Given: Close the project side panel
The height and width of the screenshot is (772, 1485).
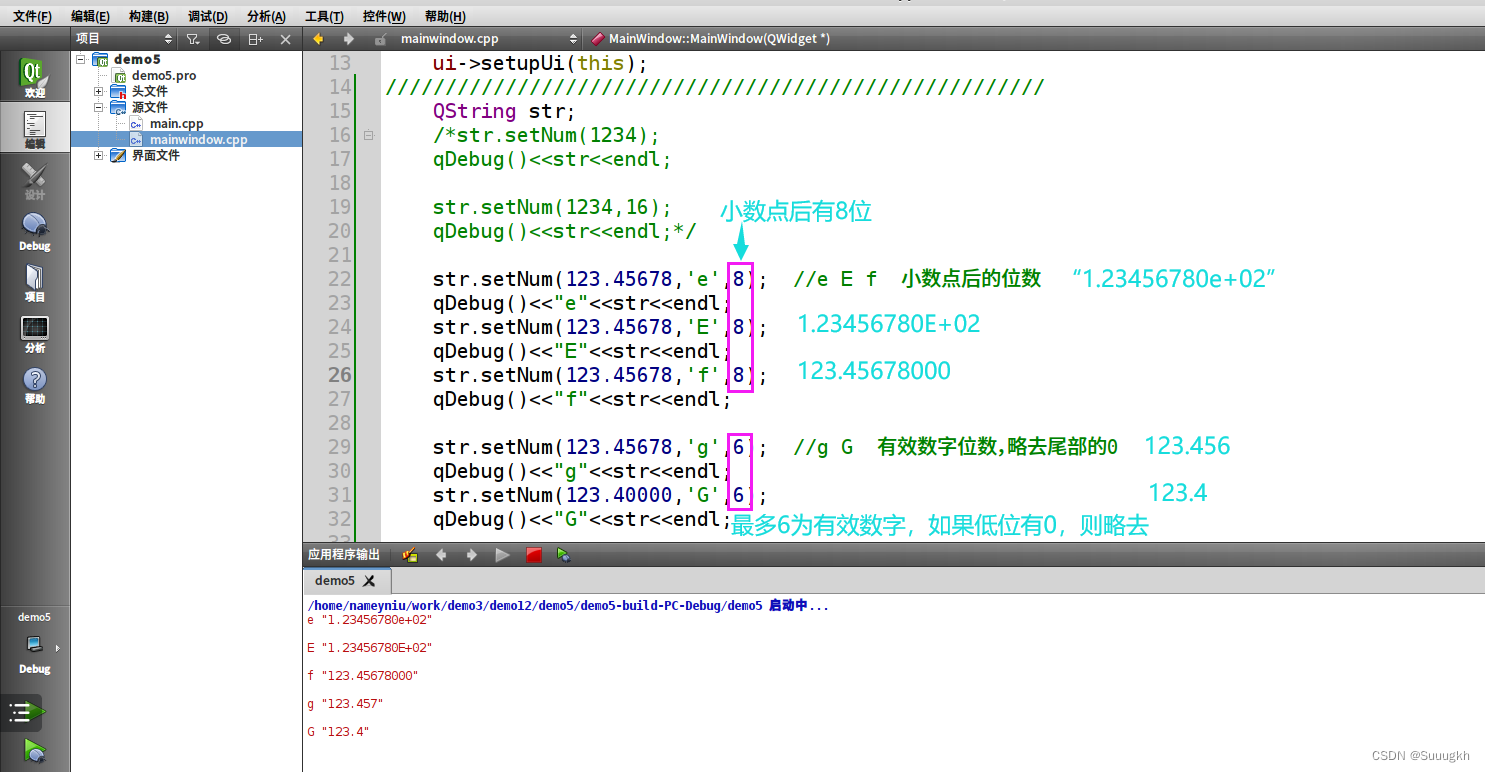Looking at the screenshot, I should [285, 39].
